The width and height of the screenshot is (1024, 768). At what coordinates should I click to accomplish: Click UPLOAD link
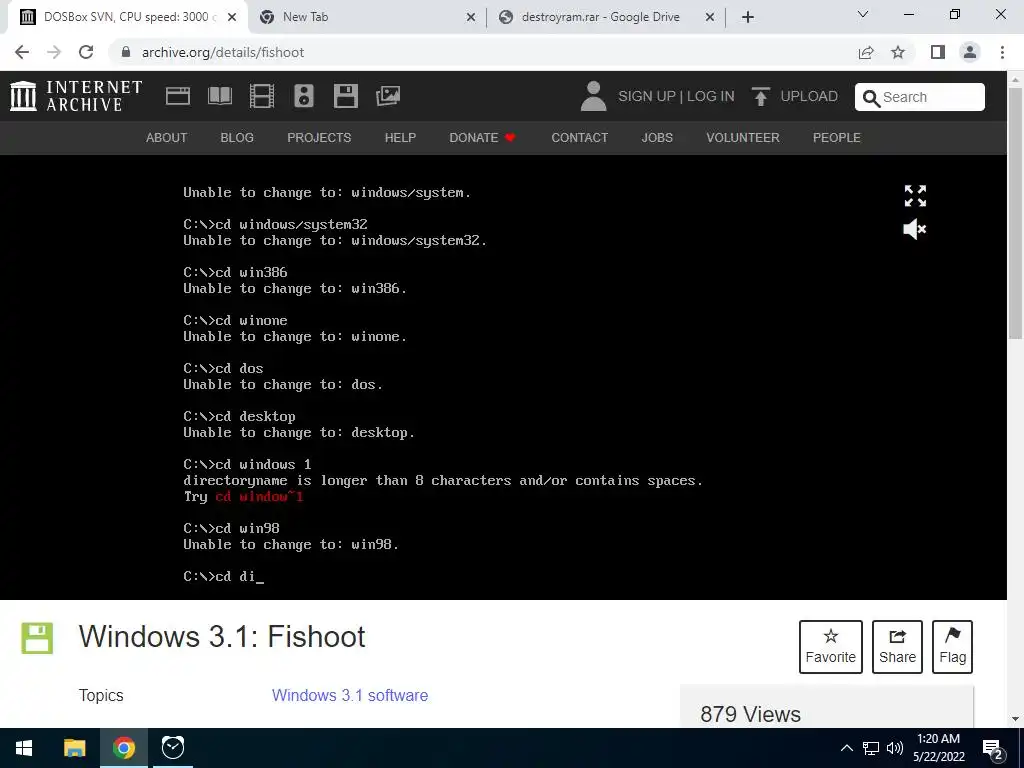[808, 96]
